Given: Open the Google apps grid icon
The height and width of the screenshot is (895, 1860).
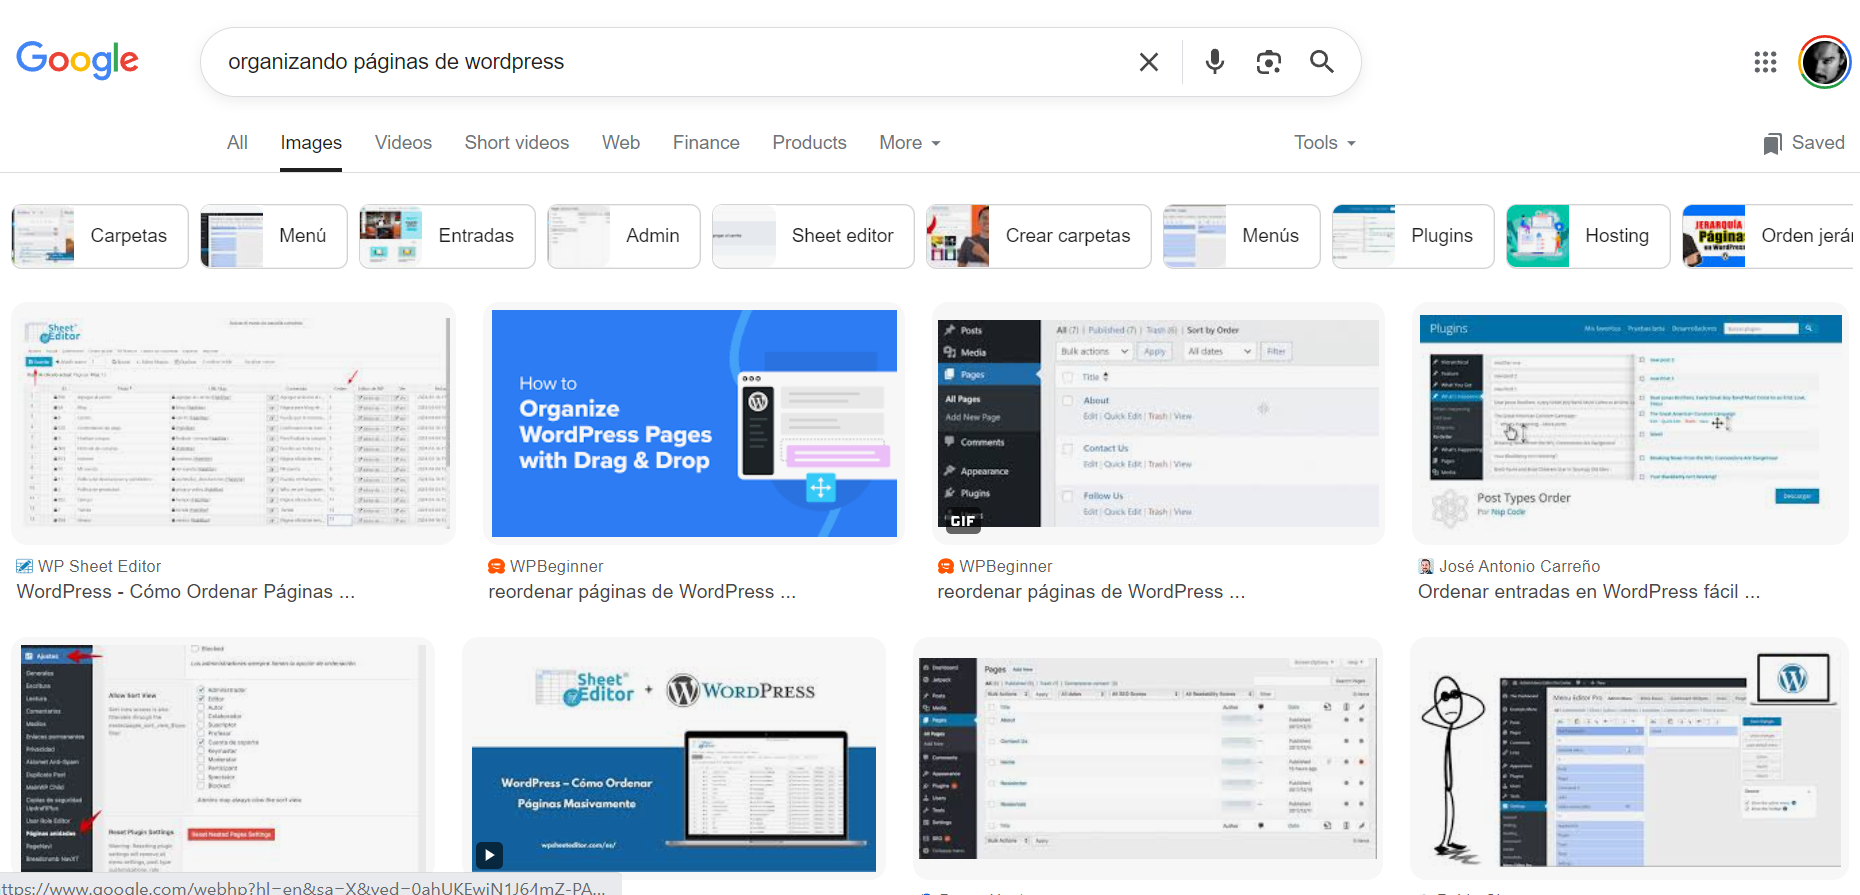Looking at the screenshot, I should coord(1766,62).
